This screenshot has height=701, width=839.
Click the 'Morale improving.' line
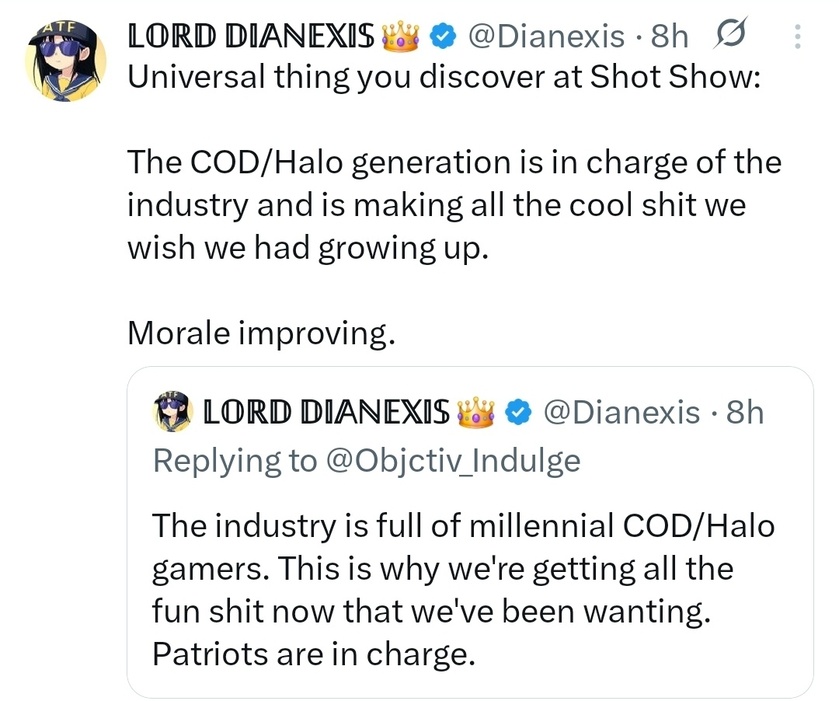(x=261, y=334)
